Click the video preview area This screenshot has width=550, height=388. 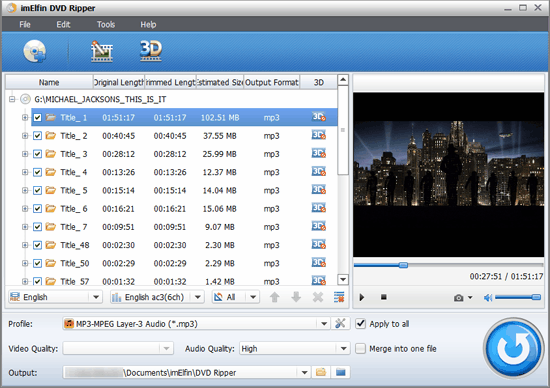coord(448,175)
